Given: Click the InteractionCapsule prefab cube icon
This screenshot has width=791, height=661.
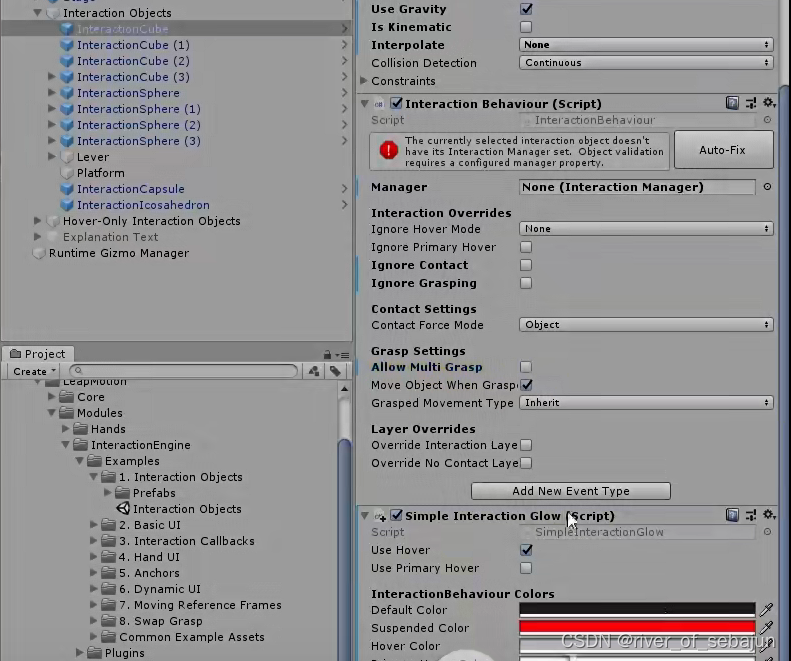Looking at the screenshot, I should pos(67,189).
